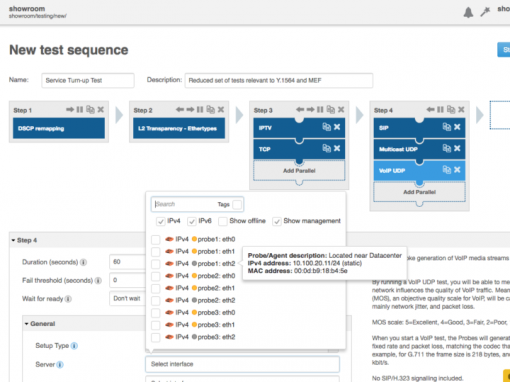This screenshot has height=382, width=510.
Task: Copy the VoIP UDP test block
Action: coord(447,170)
